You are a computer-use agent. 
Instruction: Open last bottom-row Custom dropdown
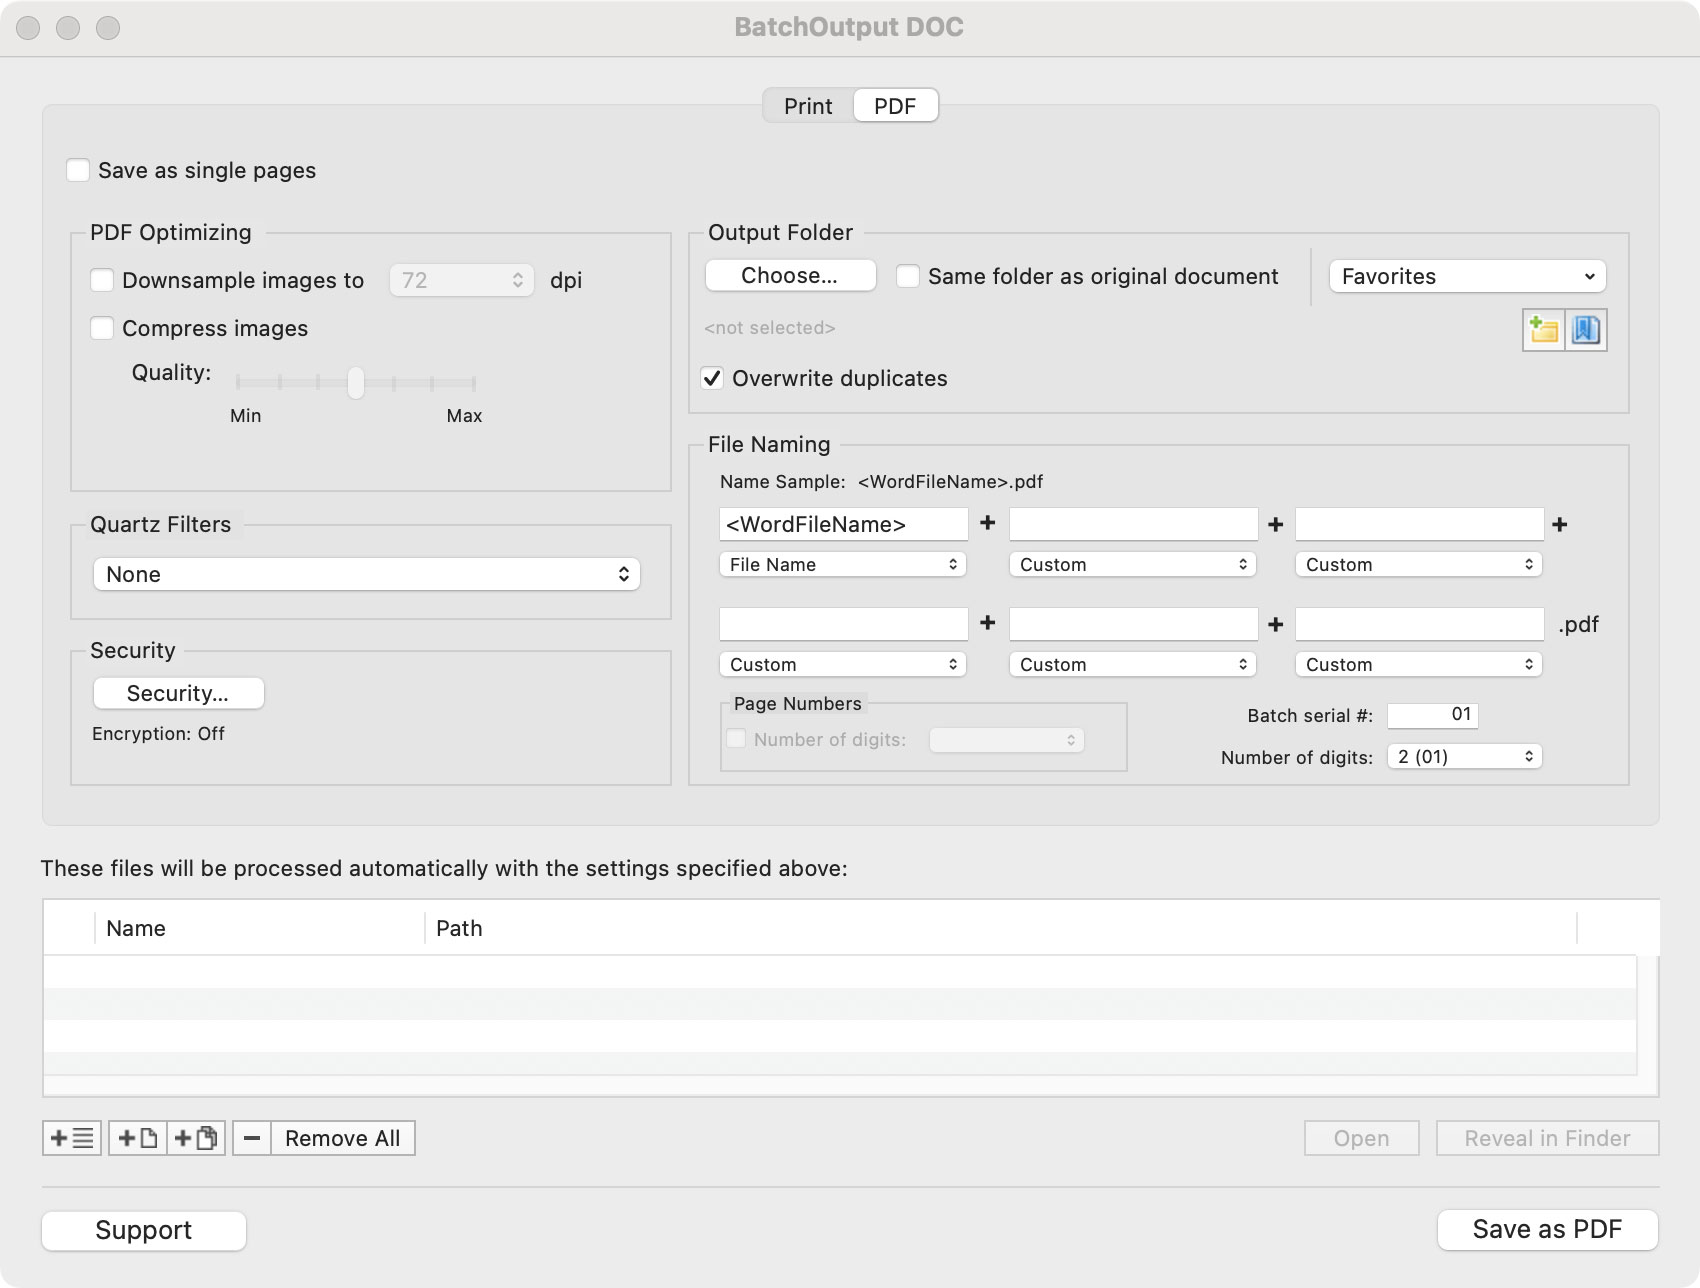point(1419,664)
